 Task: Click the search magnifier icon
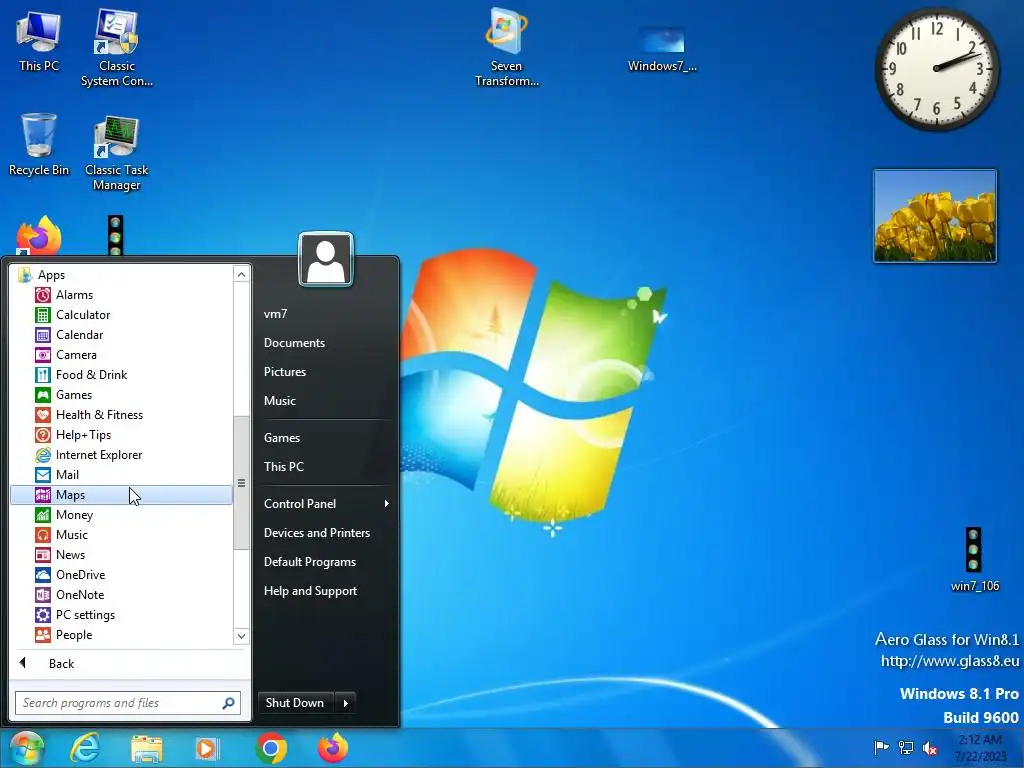click(x=229, y=703)
